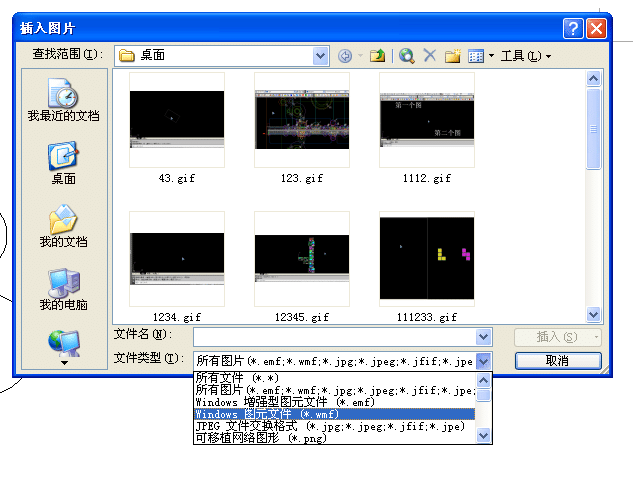The image size is (635, 477).
Task: Create a new folder using toolbar icon
Action: click(x=453, y=56)
